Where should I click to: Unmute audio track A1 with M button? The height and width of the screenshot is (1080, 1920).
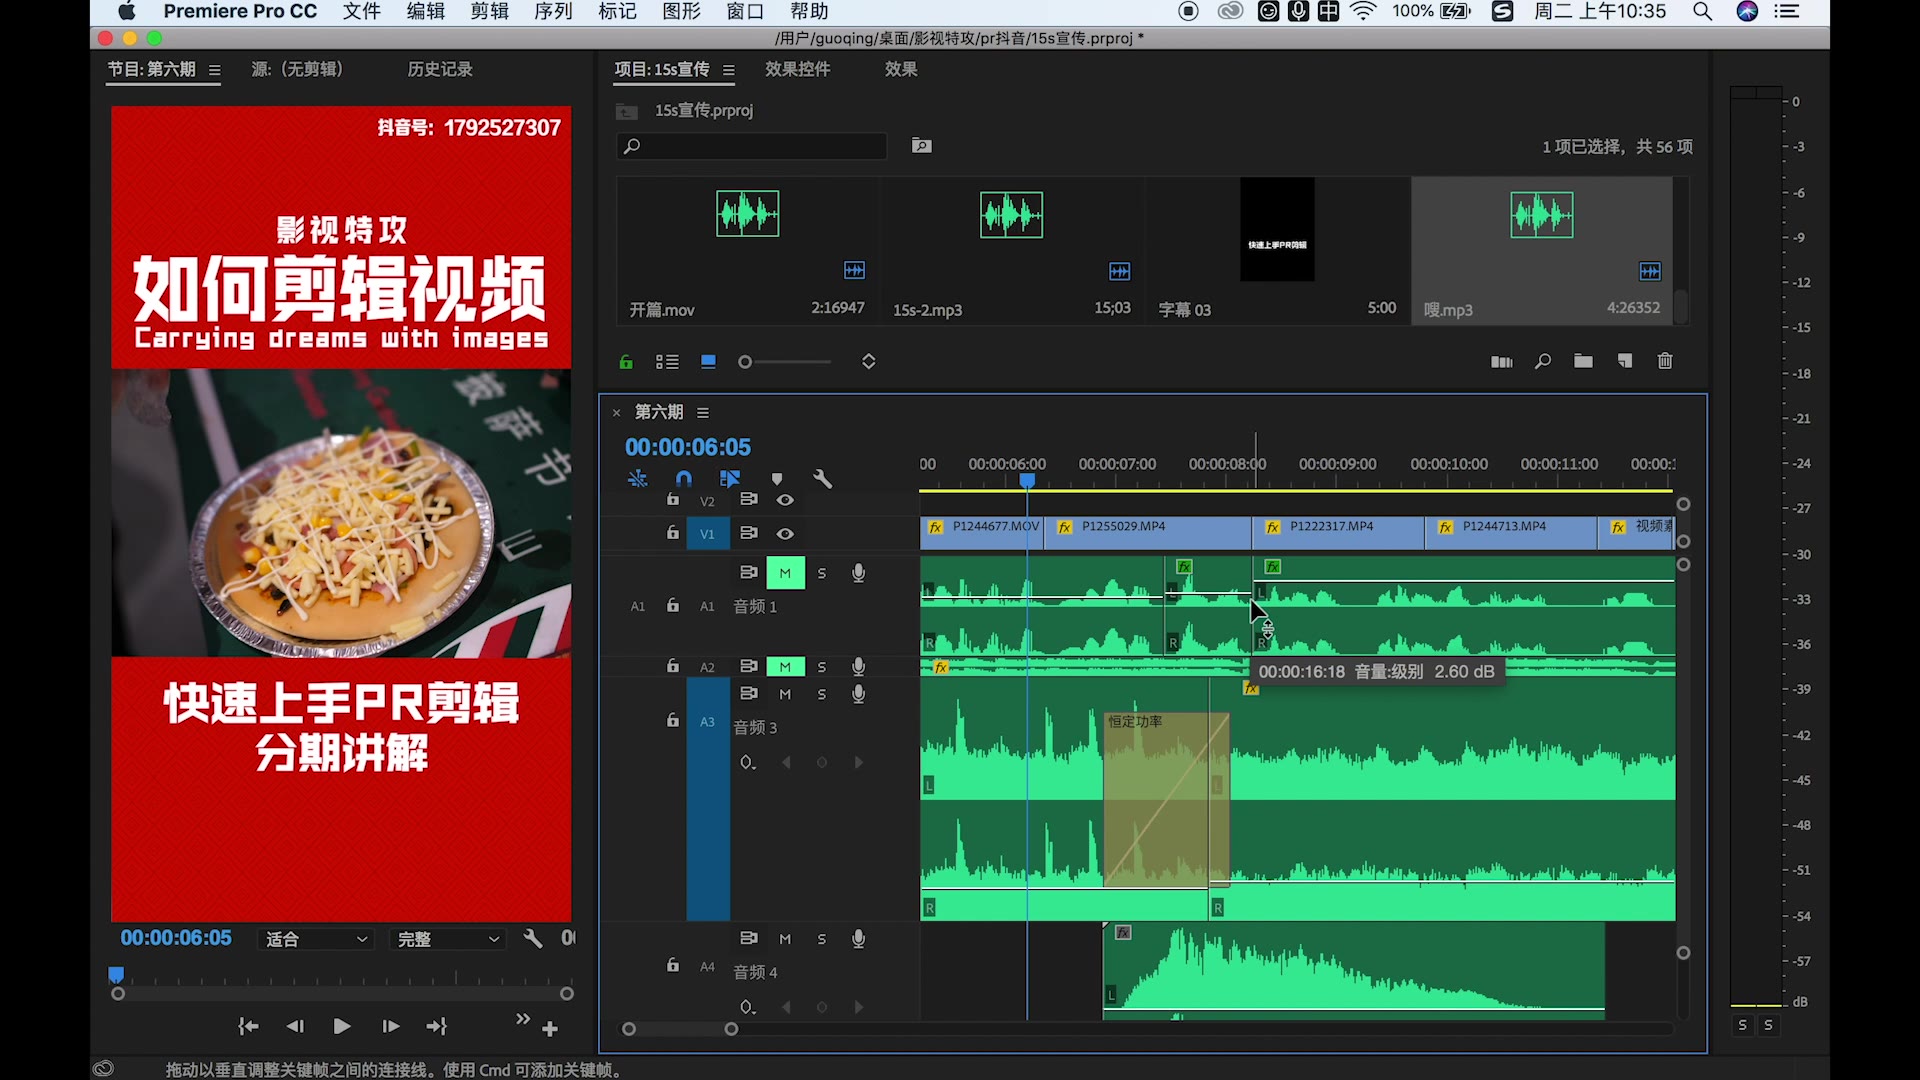pyautogui.click(x=785, y=573)
